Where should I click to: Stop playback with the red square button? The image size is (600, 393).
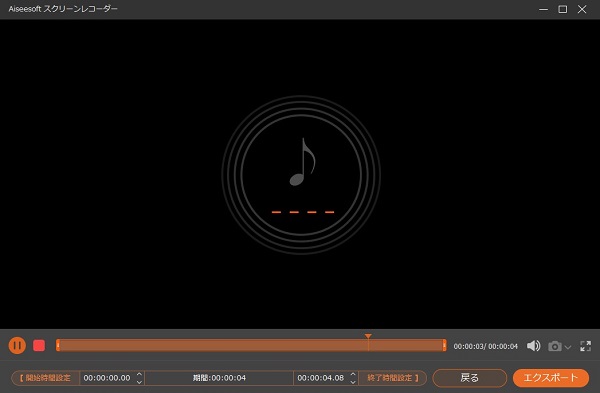click(39, 346)
